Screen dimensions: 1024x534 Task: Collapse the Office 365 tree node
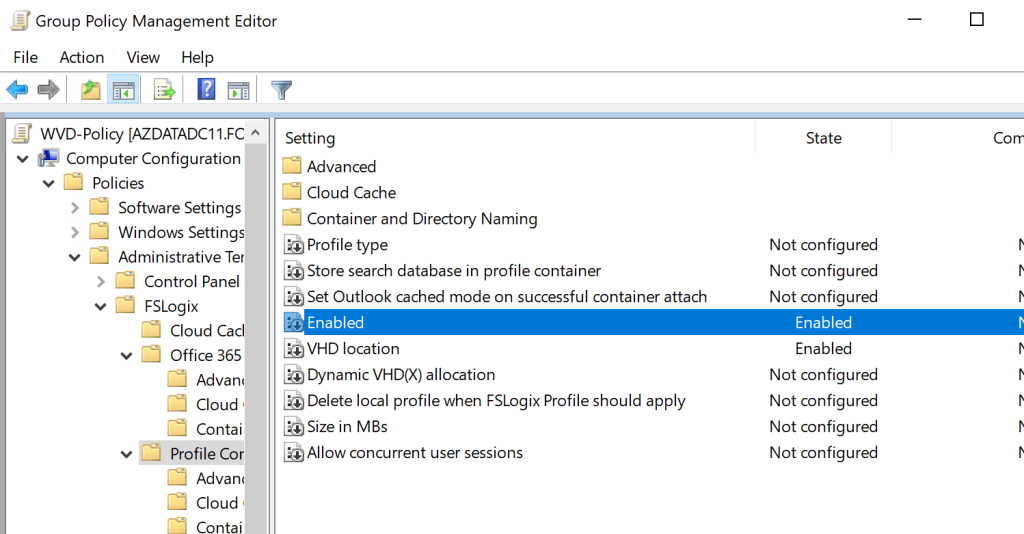[x=127, y=356]
